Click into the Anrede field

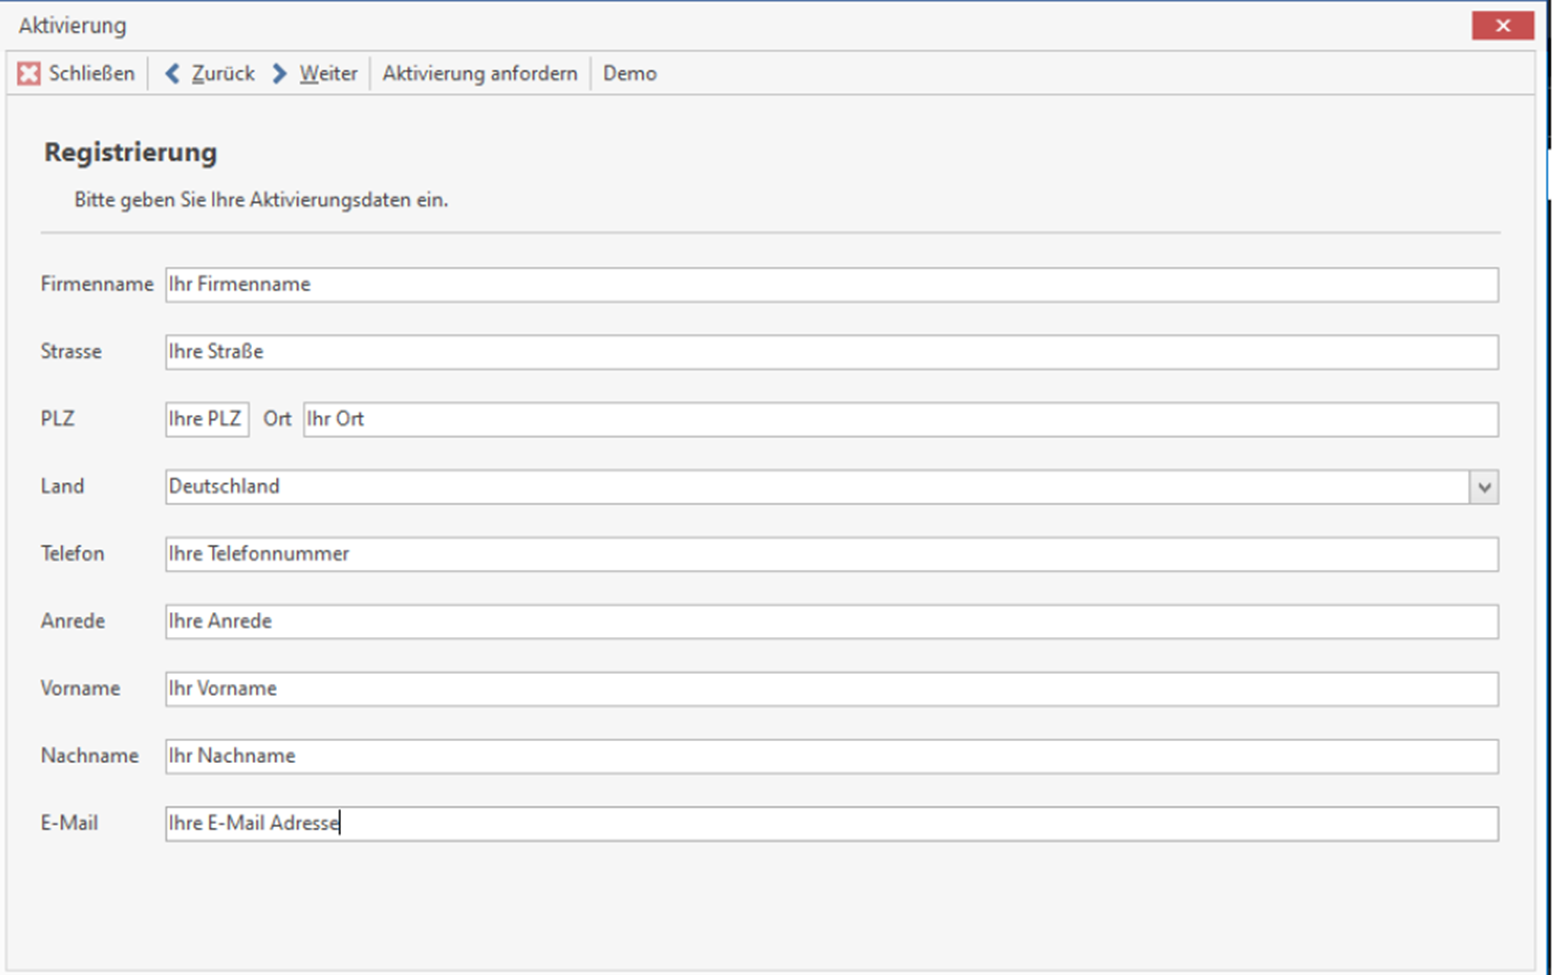click(x=831, y=621)
